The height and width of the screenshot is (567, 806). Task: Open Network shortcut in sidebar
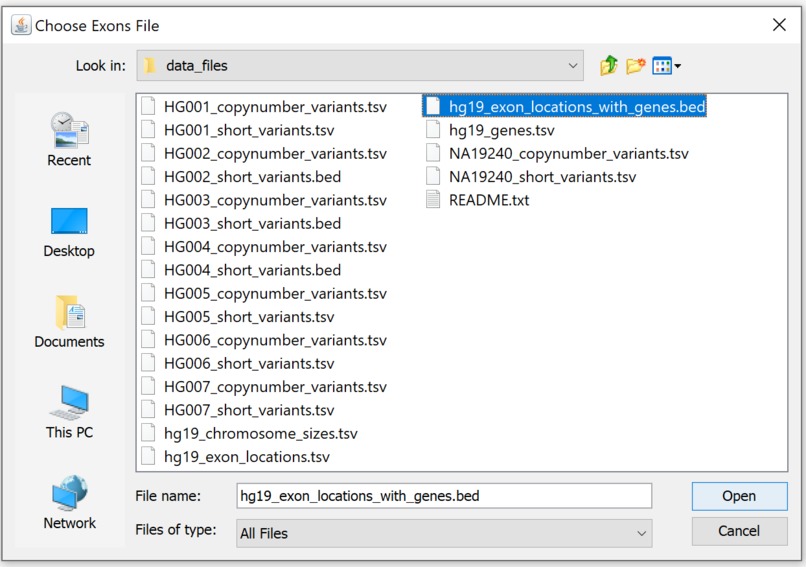click(69, 503)
